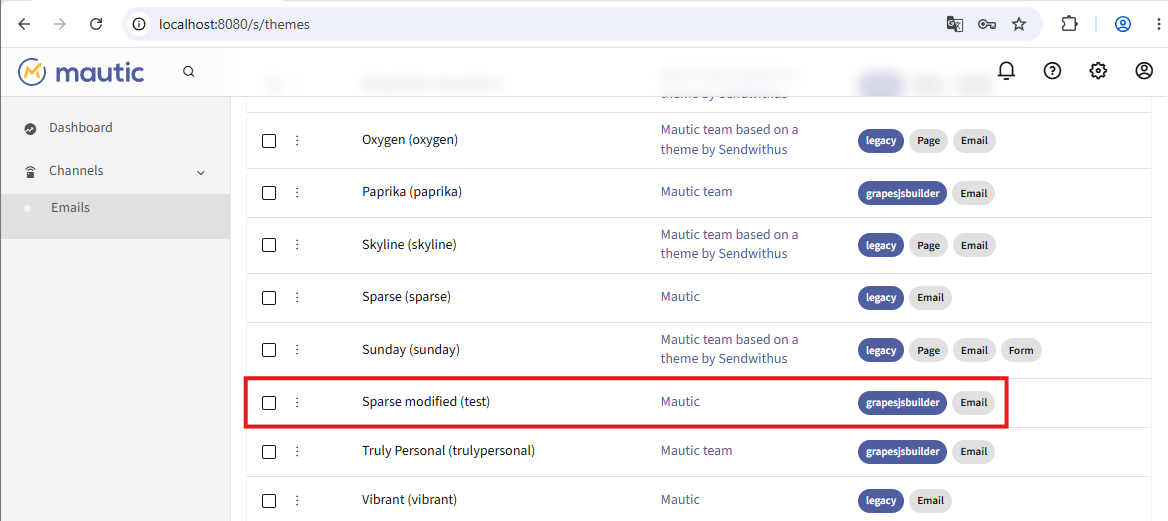This screenshot has height=521, width=1168.
Task: Click the Truly Personal (trulypersonal) theme name
Action: coord(448,450)
